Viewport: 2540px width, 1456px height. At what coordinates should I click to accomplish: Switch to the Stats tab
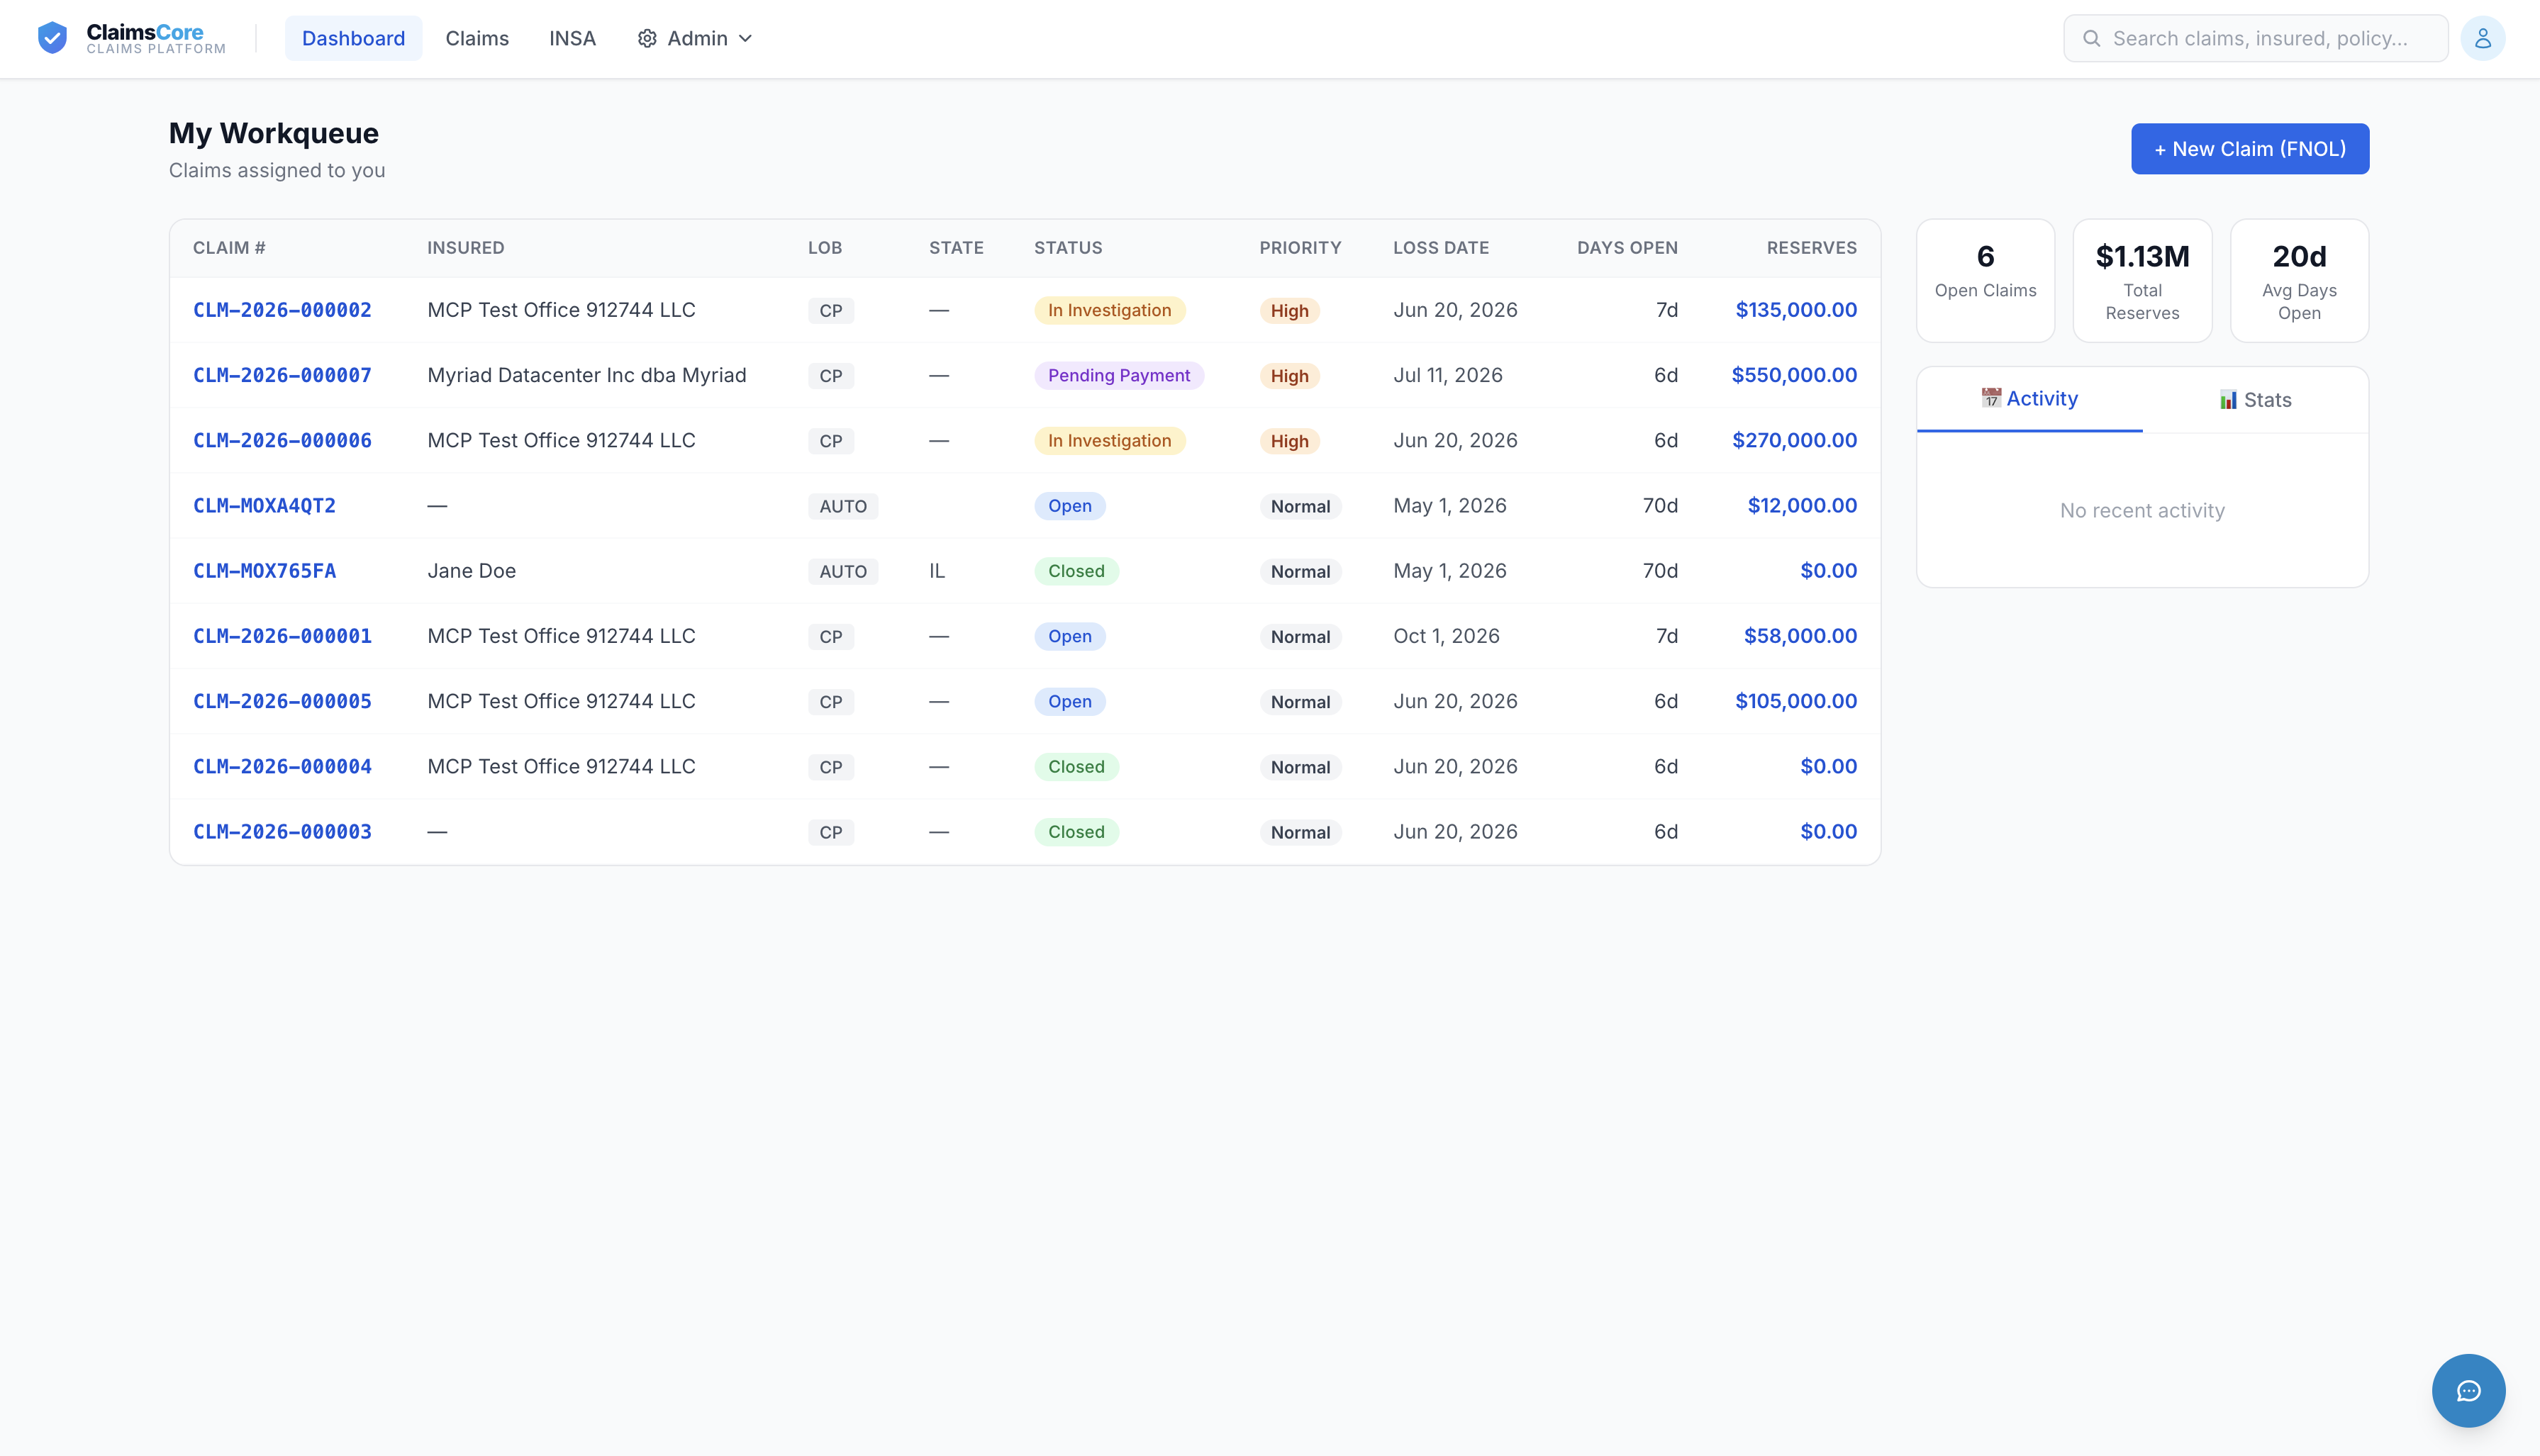pos(2255,400)
